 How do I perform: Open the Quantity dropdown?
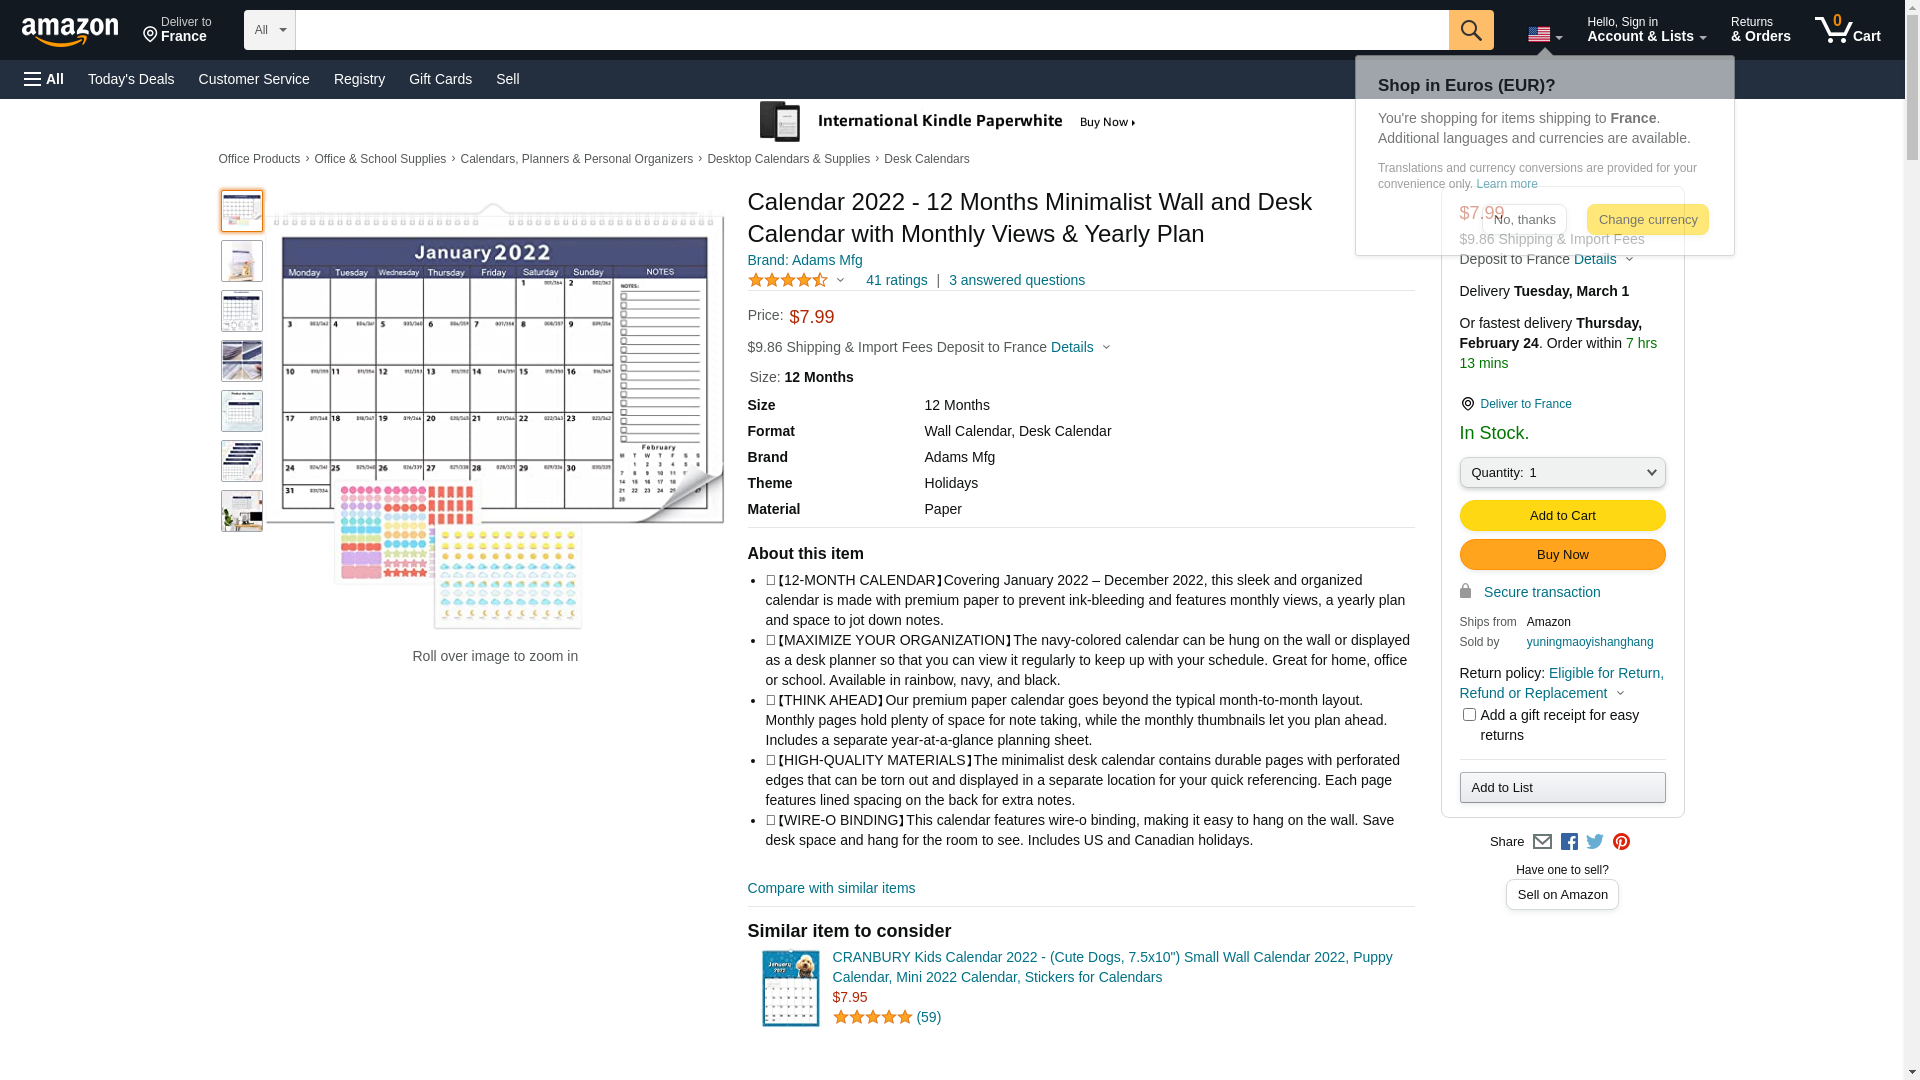(x=1562, y=473)
